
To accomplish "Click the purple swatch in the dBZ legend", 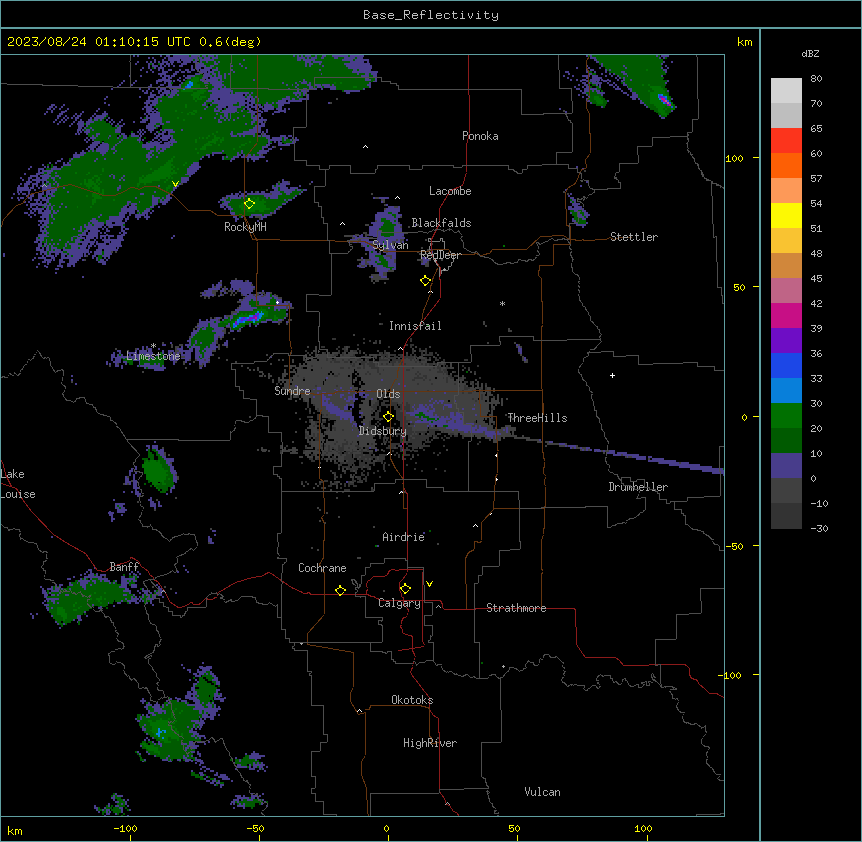I will [786, 341].
